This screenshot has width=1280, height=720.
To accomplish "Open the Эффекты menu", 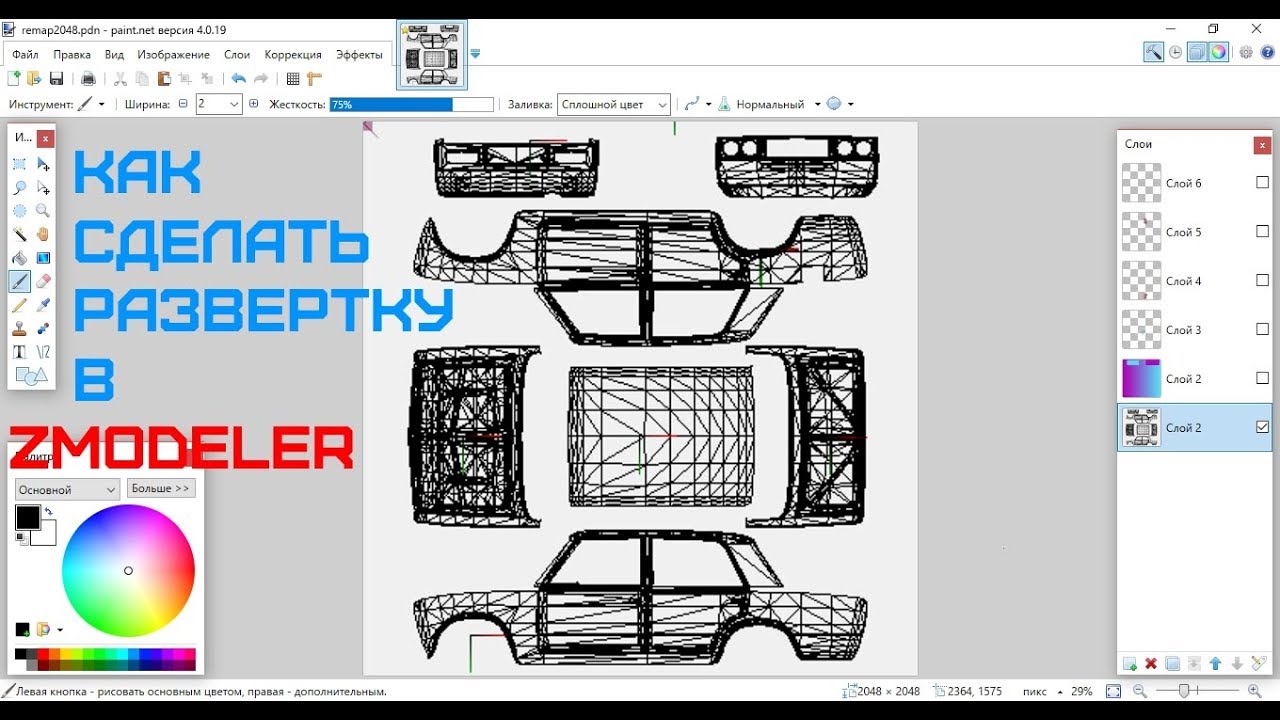I will point(359,55).
